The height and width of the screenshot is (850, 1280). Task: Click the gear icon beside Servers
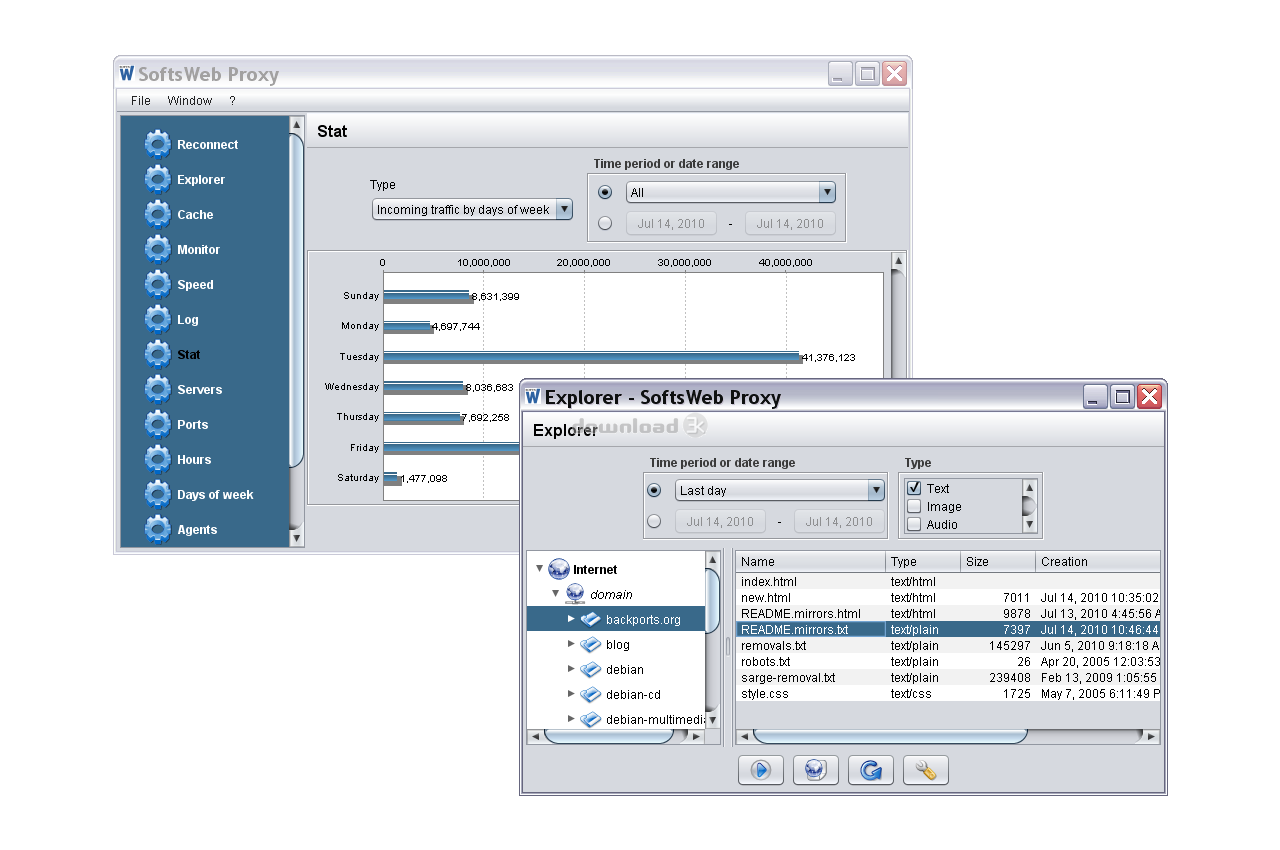(x=157, y=389)
